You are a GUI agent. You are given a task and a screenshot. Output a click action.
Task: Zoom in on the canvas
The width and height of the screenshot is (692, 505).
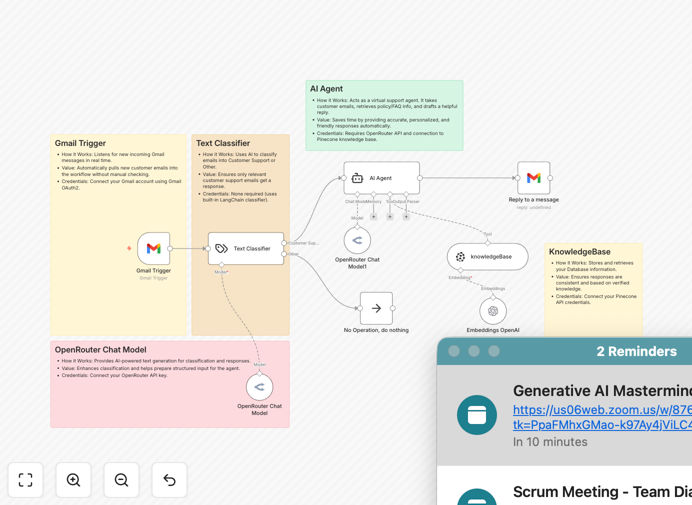pos(73,480)
